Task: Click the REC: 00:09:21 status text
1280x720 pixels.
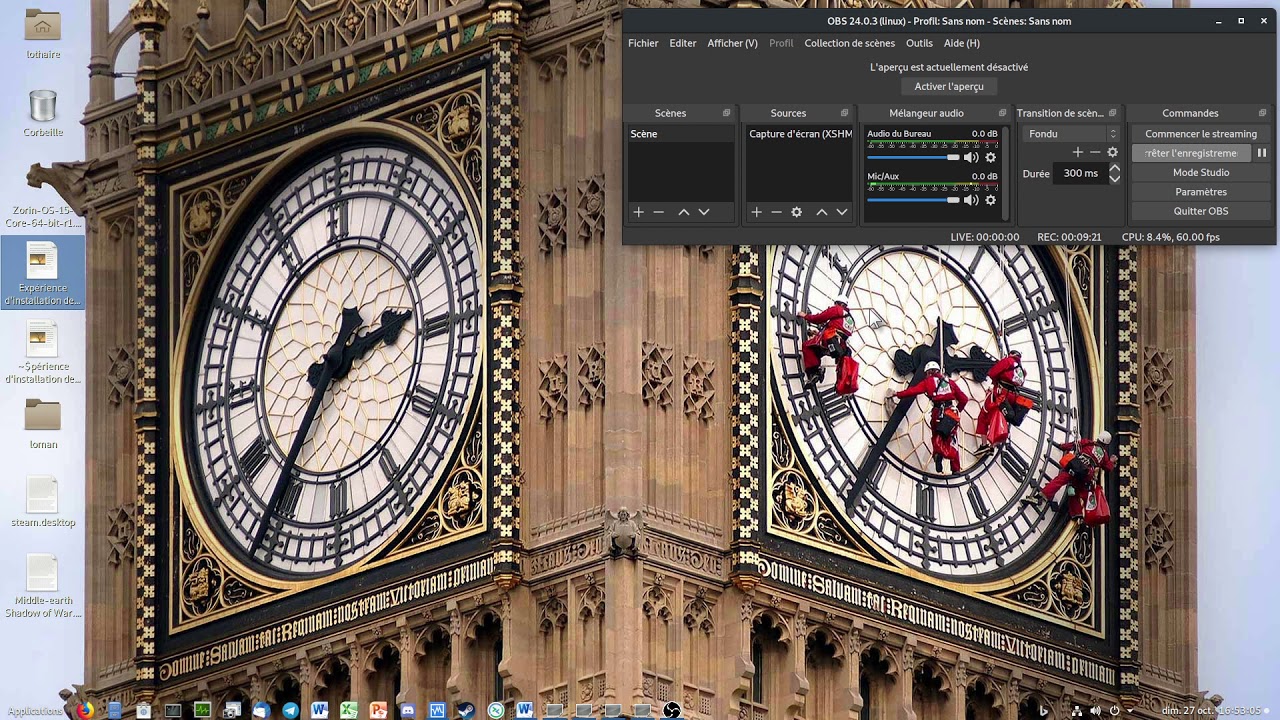Action: click(x=1069, y=237)
